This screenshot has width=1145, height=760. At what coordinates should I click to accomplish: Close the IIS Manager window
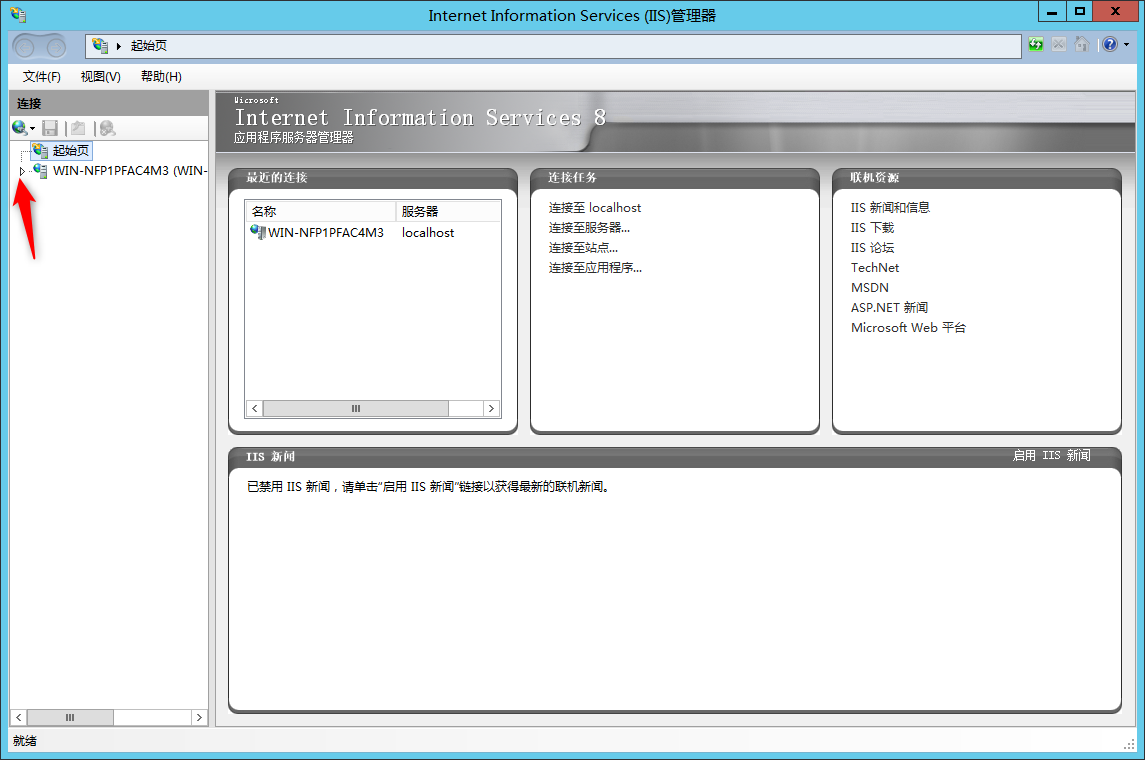[1115, 12]
